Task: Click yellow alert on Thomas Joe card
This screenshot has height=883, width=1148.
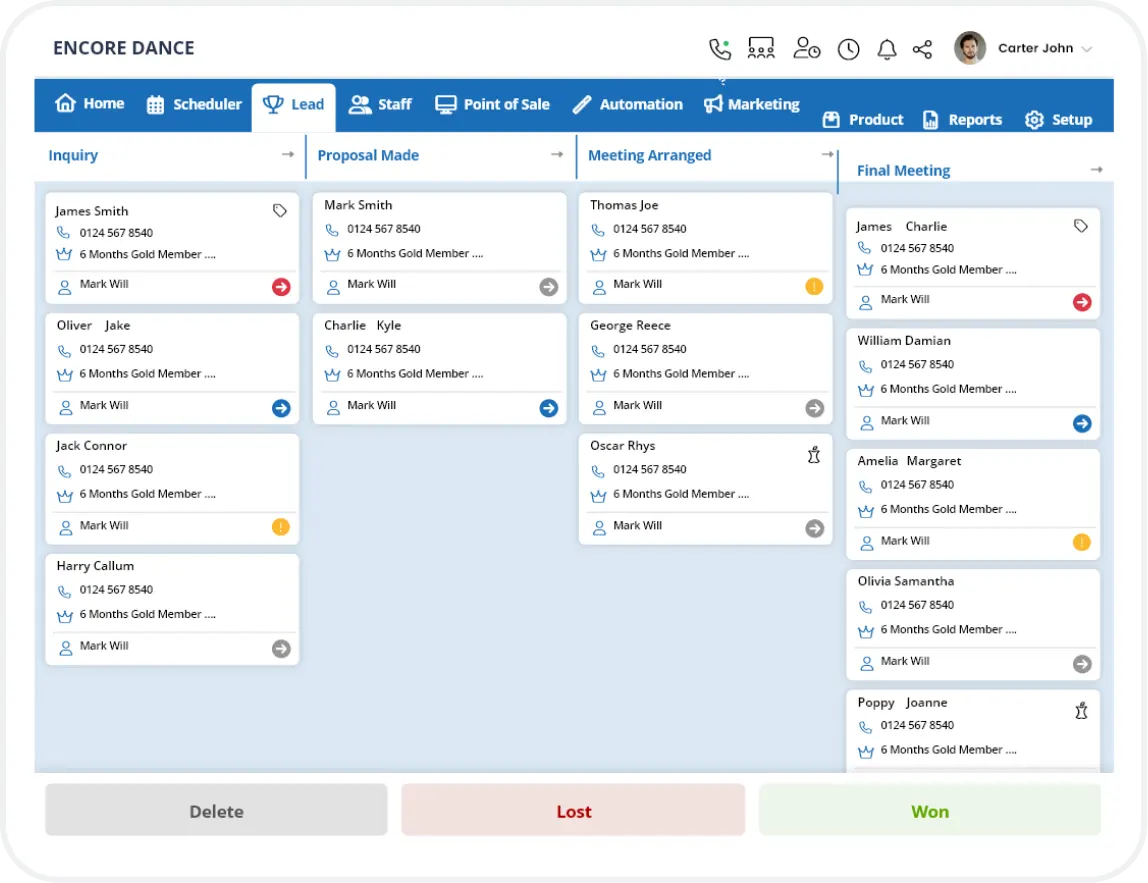Action: (814, 286)
